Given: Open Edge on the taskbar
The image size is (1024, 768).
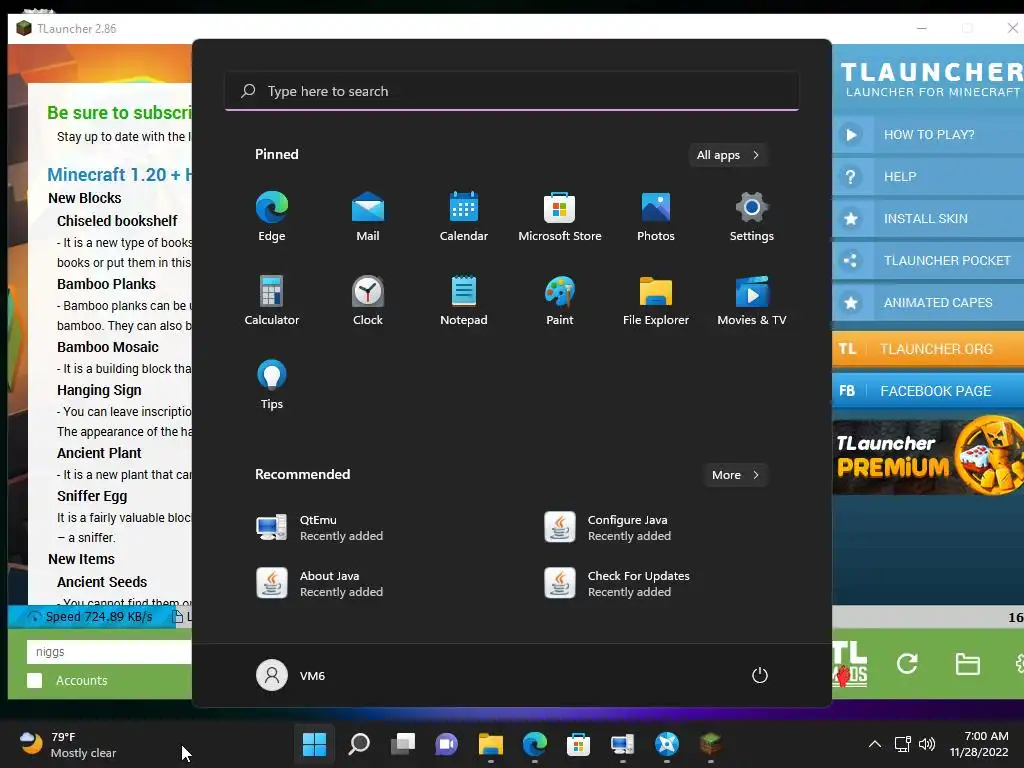Looking at the screenshot, I should point(534,744).
